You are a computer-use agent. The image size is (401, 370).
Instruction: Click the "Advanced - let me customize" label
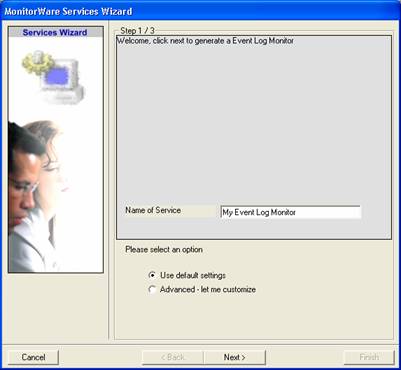pyautogui.click(x=208, y=289)
